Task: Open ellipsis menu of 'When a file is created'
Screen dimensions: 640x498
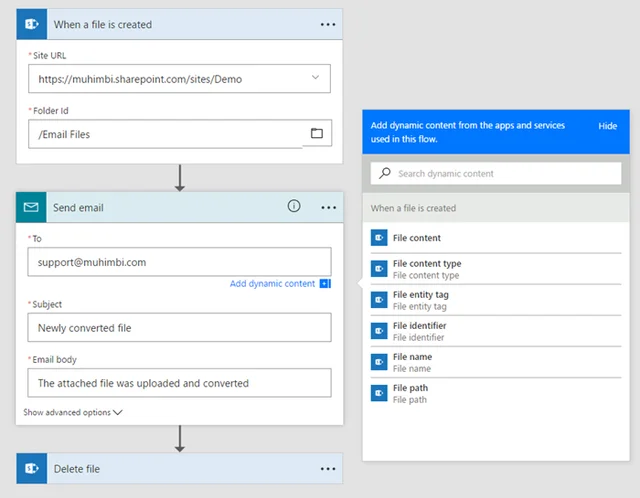Action: pos(328,25)
